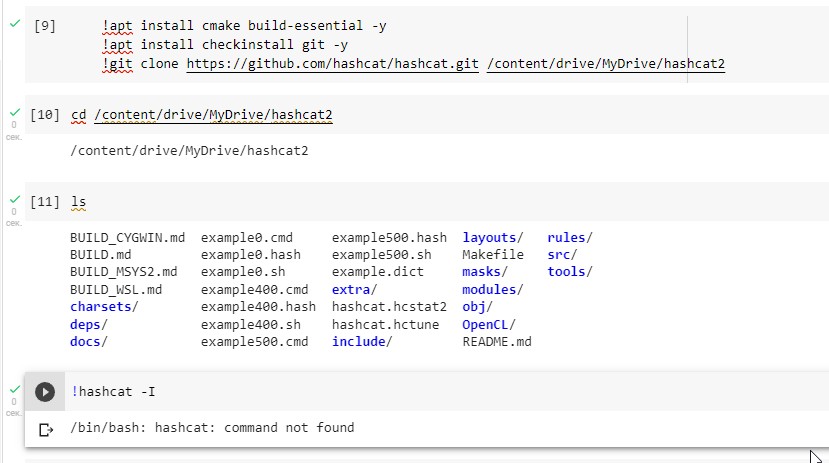Click the [9] execution count
829x463 pixels.
(45, 26)
